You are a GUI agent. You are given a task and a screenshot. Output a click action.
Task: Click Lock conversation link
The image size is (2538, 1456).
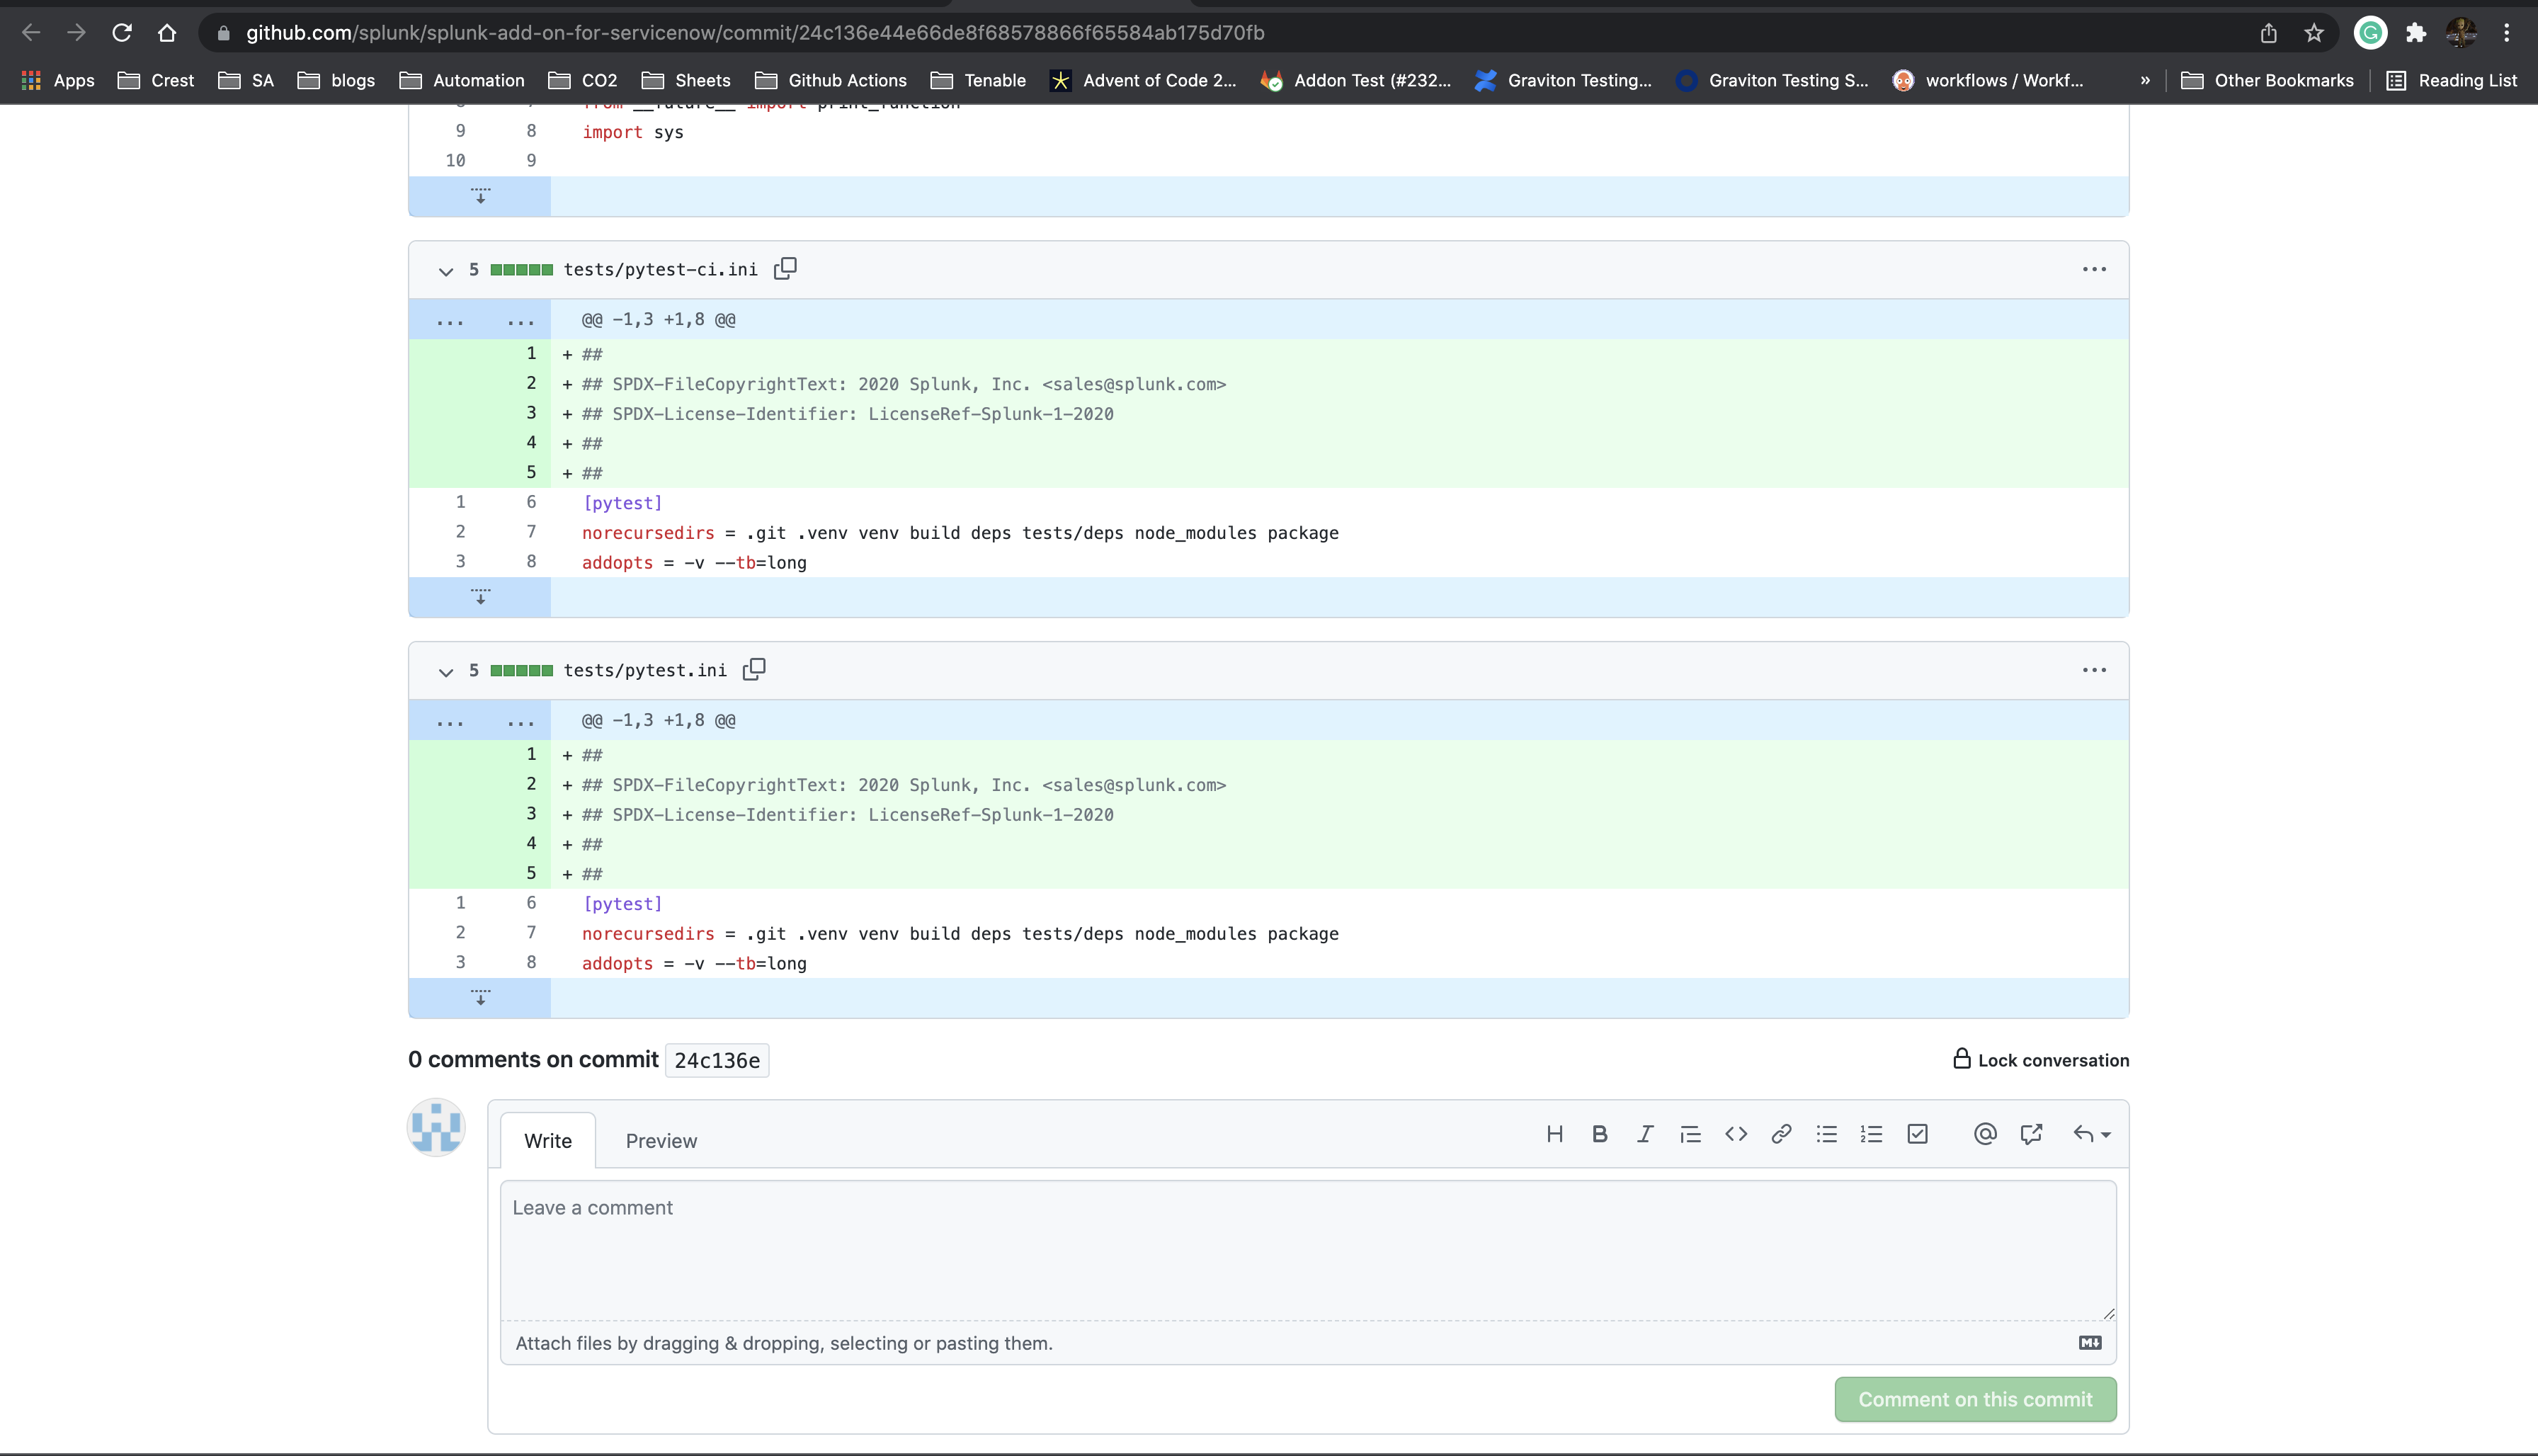point(2041,1060)
